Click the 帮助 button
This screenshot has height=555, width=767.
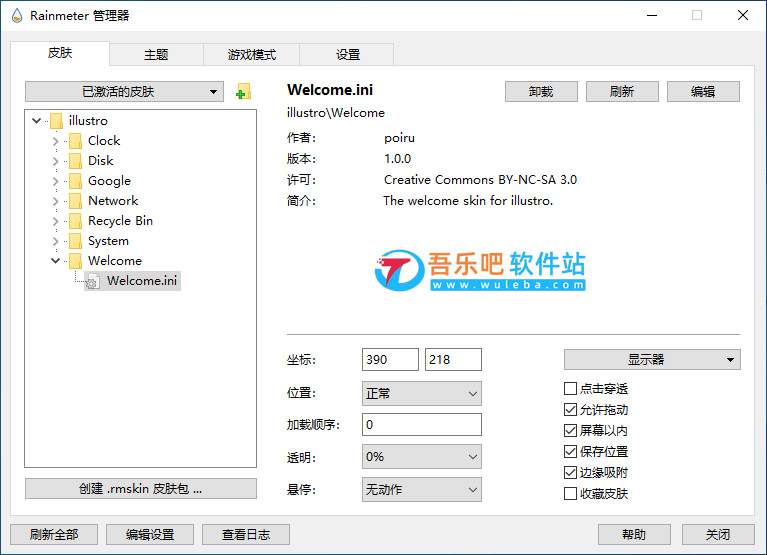634,534
